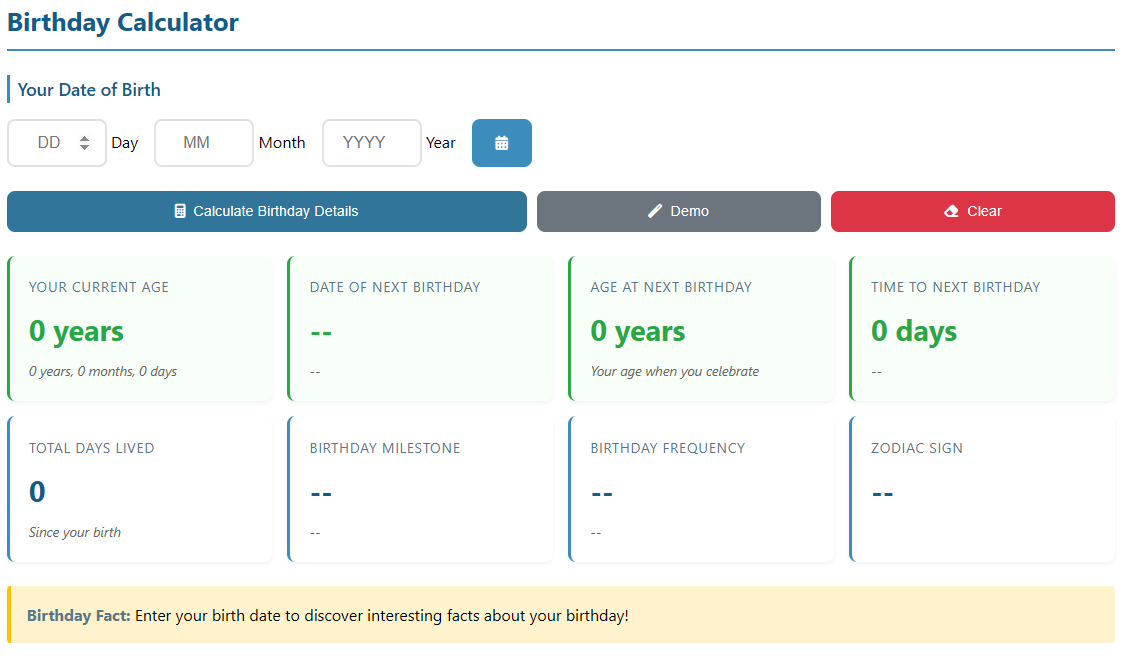Screen dimensions: 1124x668
Task: Hit the red Clear button
Action: (x=972, y=211)
